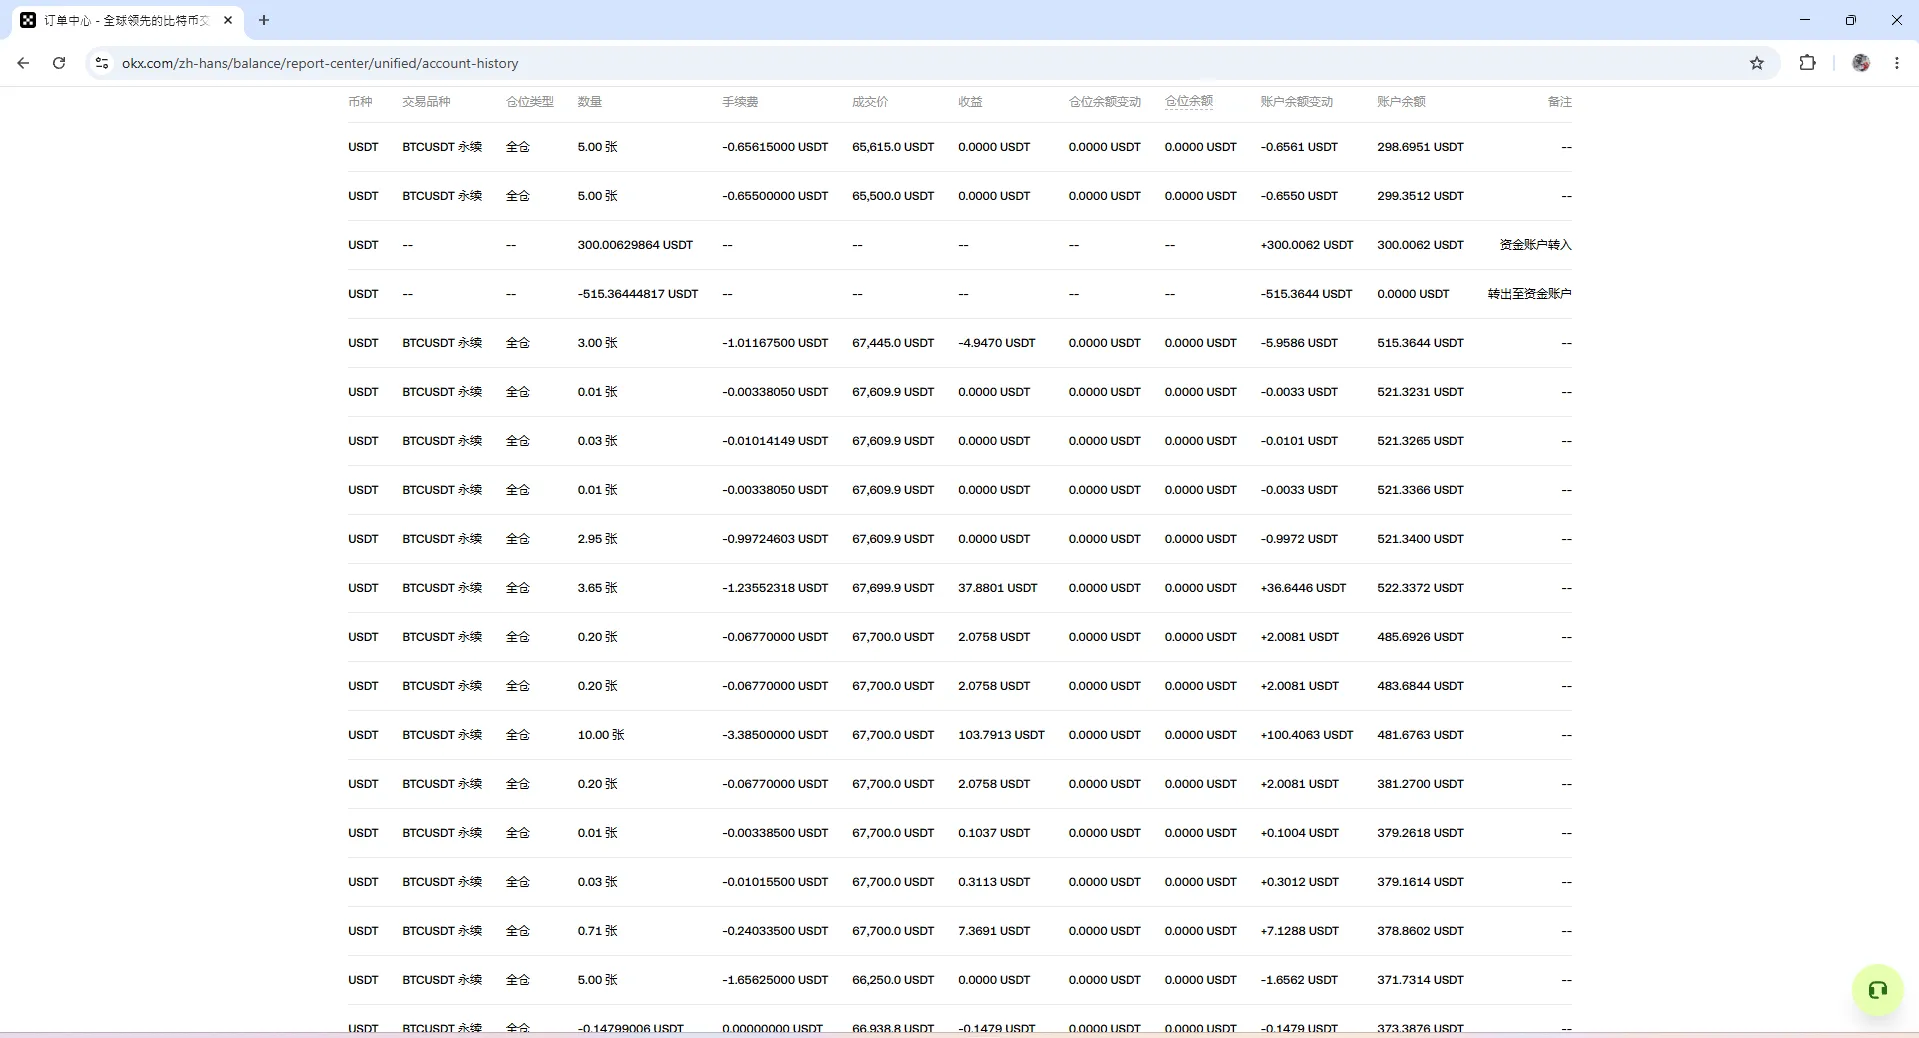Reload the OKX page
The width and height of the screenshot is (1919, 1038).
coord(59,63)
